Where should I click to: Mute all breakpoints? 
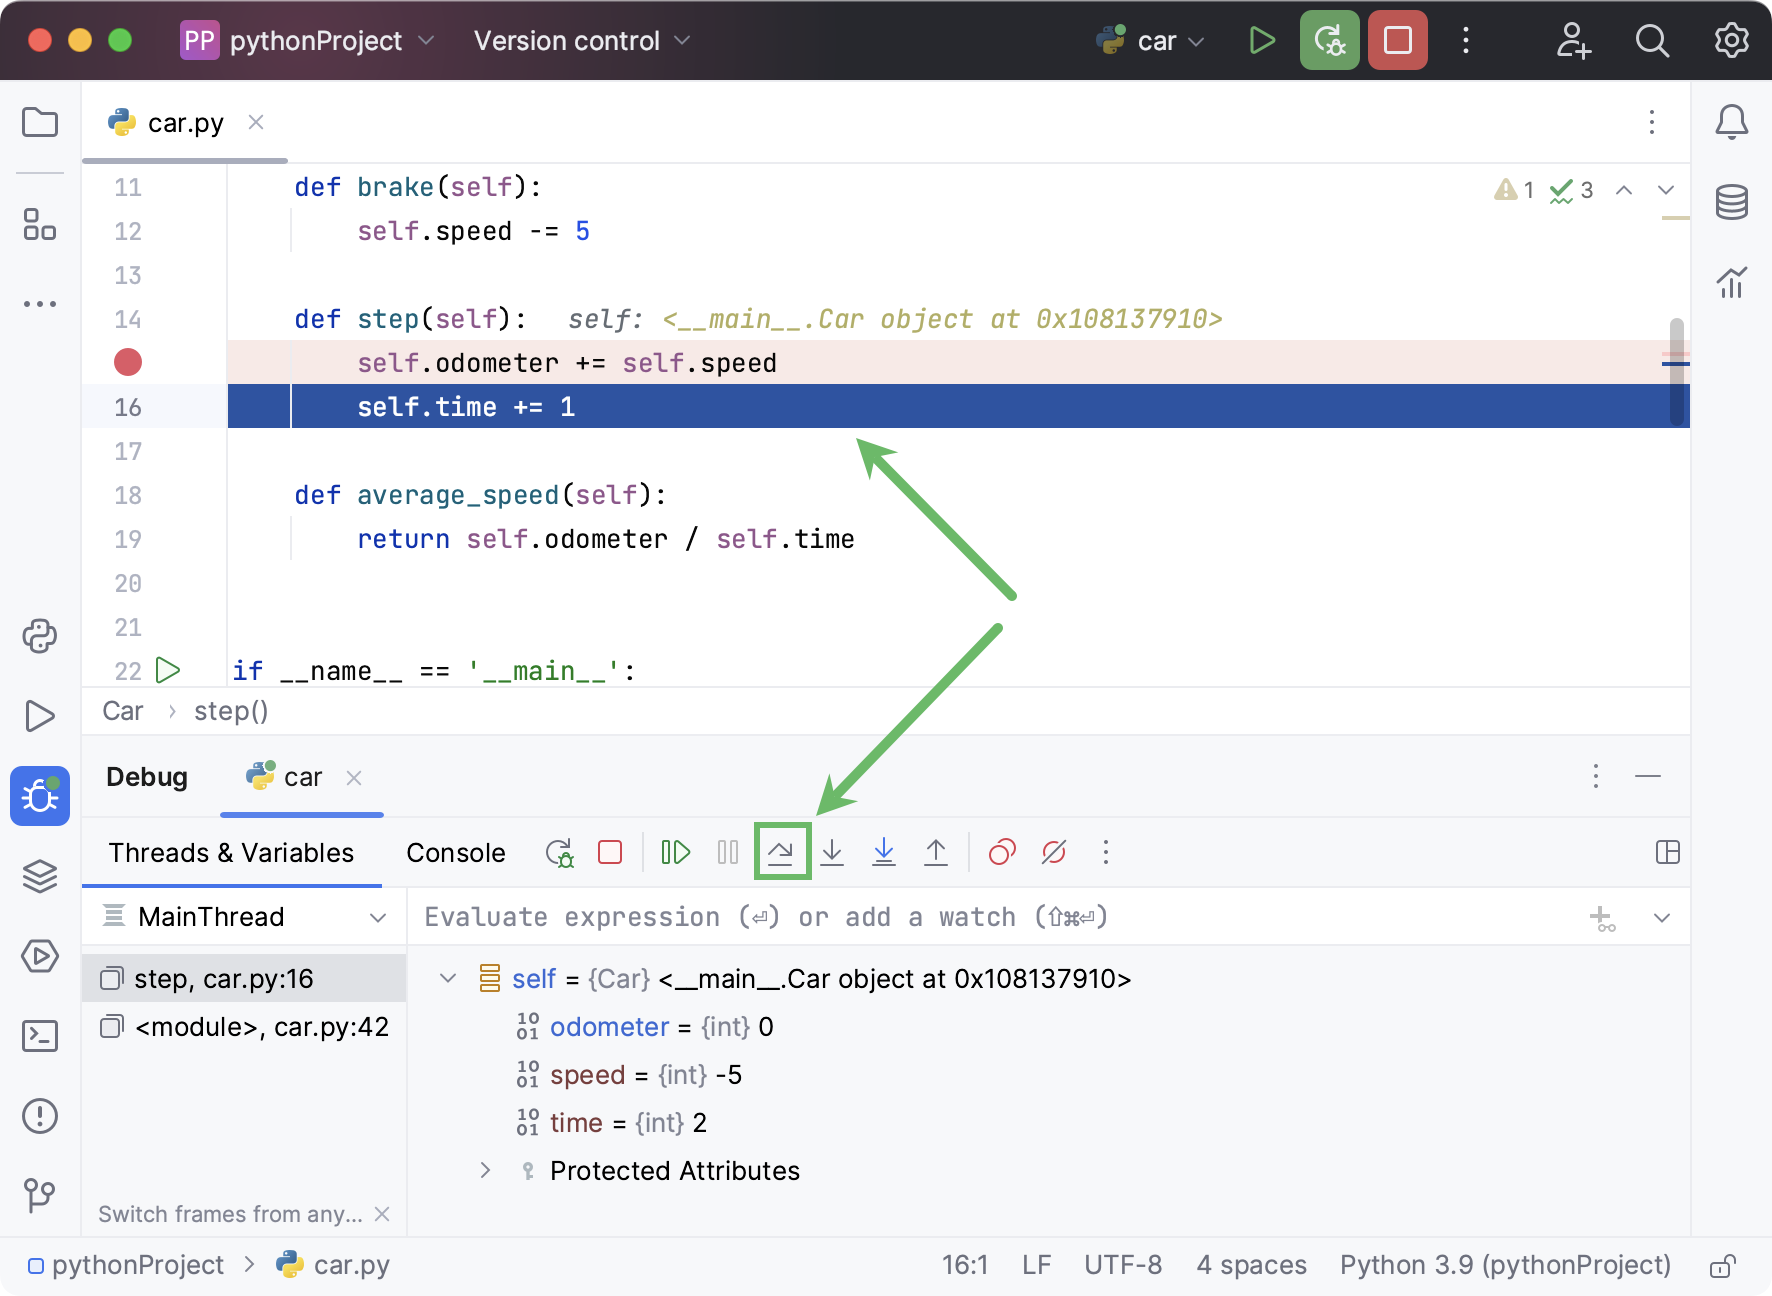tap(1053, 852)
